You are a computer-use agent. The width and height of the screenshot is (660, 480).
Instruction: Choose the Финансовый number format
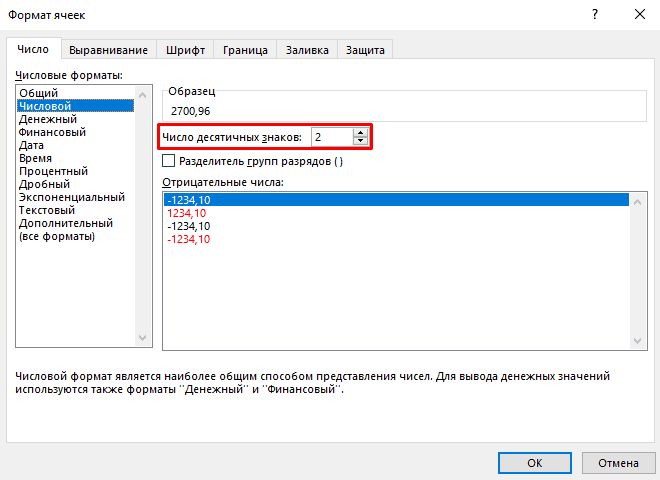click(52, 132)
